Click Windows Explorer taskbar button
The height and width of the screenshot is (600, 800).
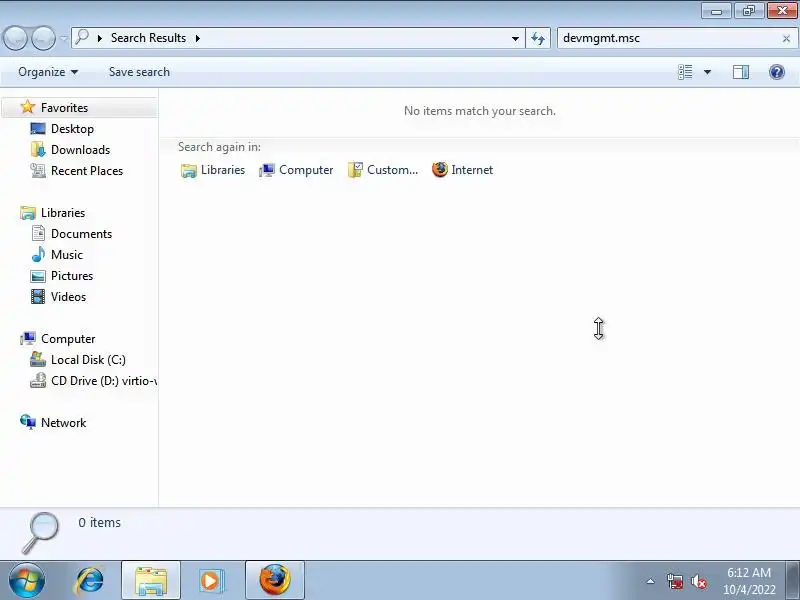pos(151,581)
